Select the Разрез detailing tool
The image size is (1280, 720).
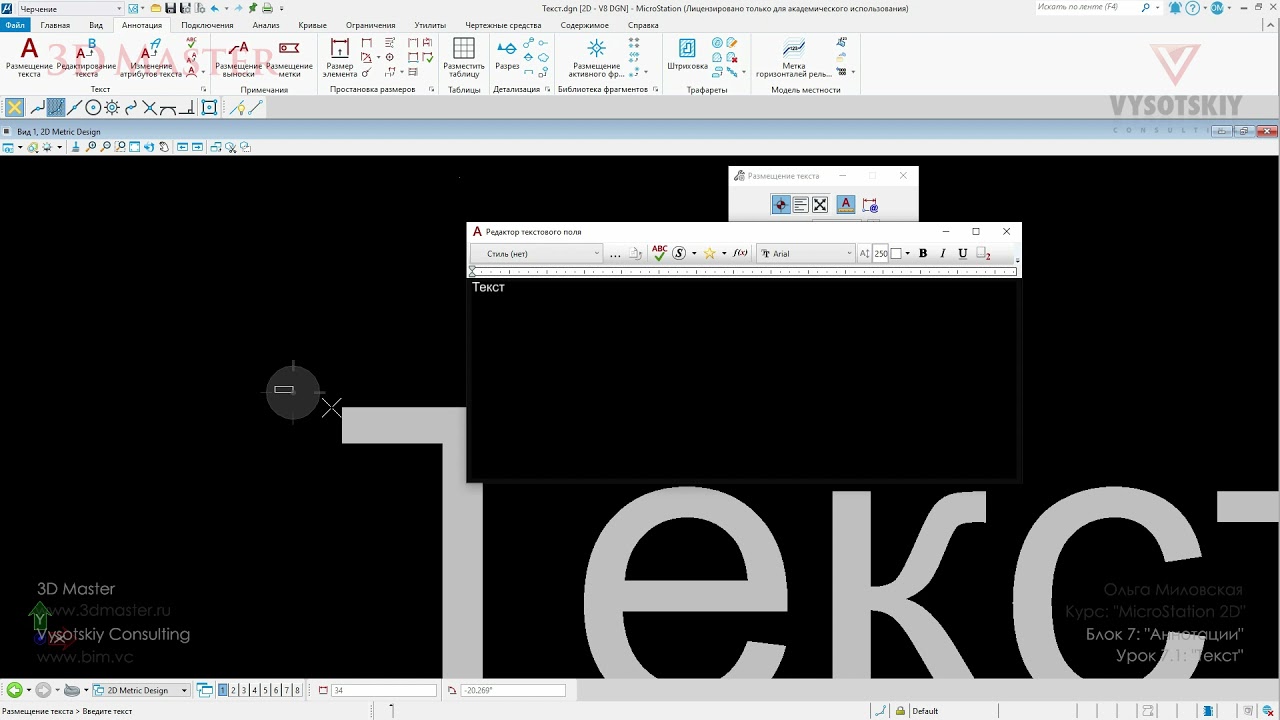point(507,55)
